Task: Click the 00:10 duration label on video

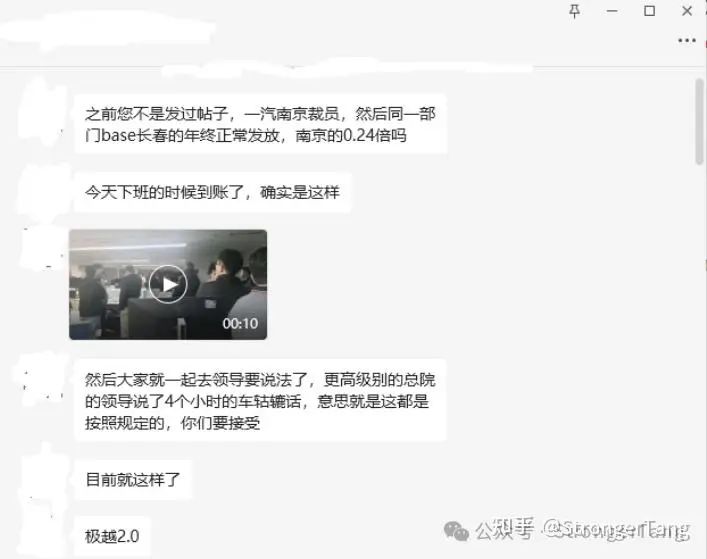Action: [x=240, y=323]
